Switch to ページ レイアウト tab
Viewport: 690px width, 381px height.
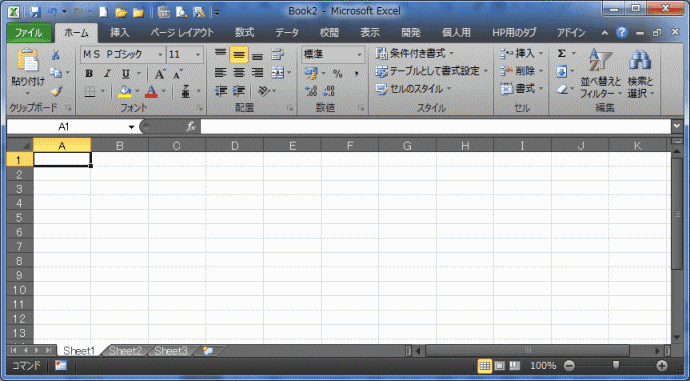coord(182,33)
